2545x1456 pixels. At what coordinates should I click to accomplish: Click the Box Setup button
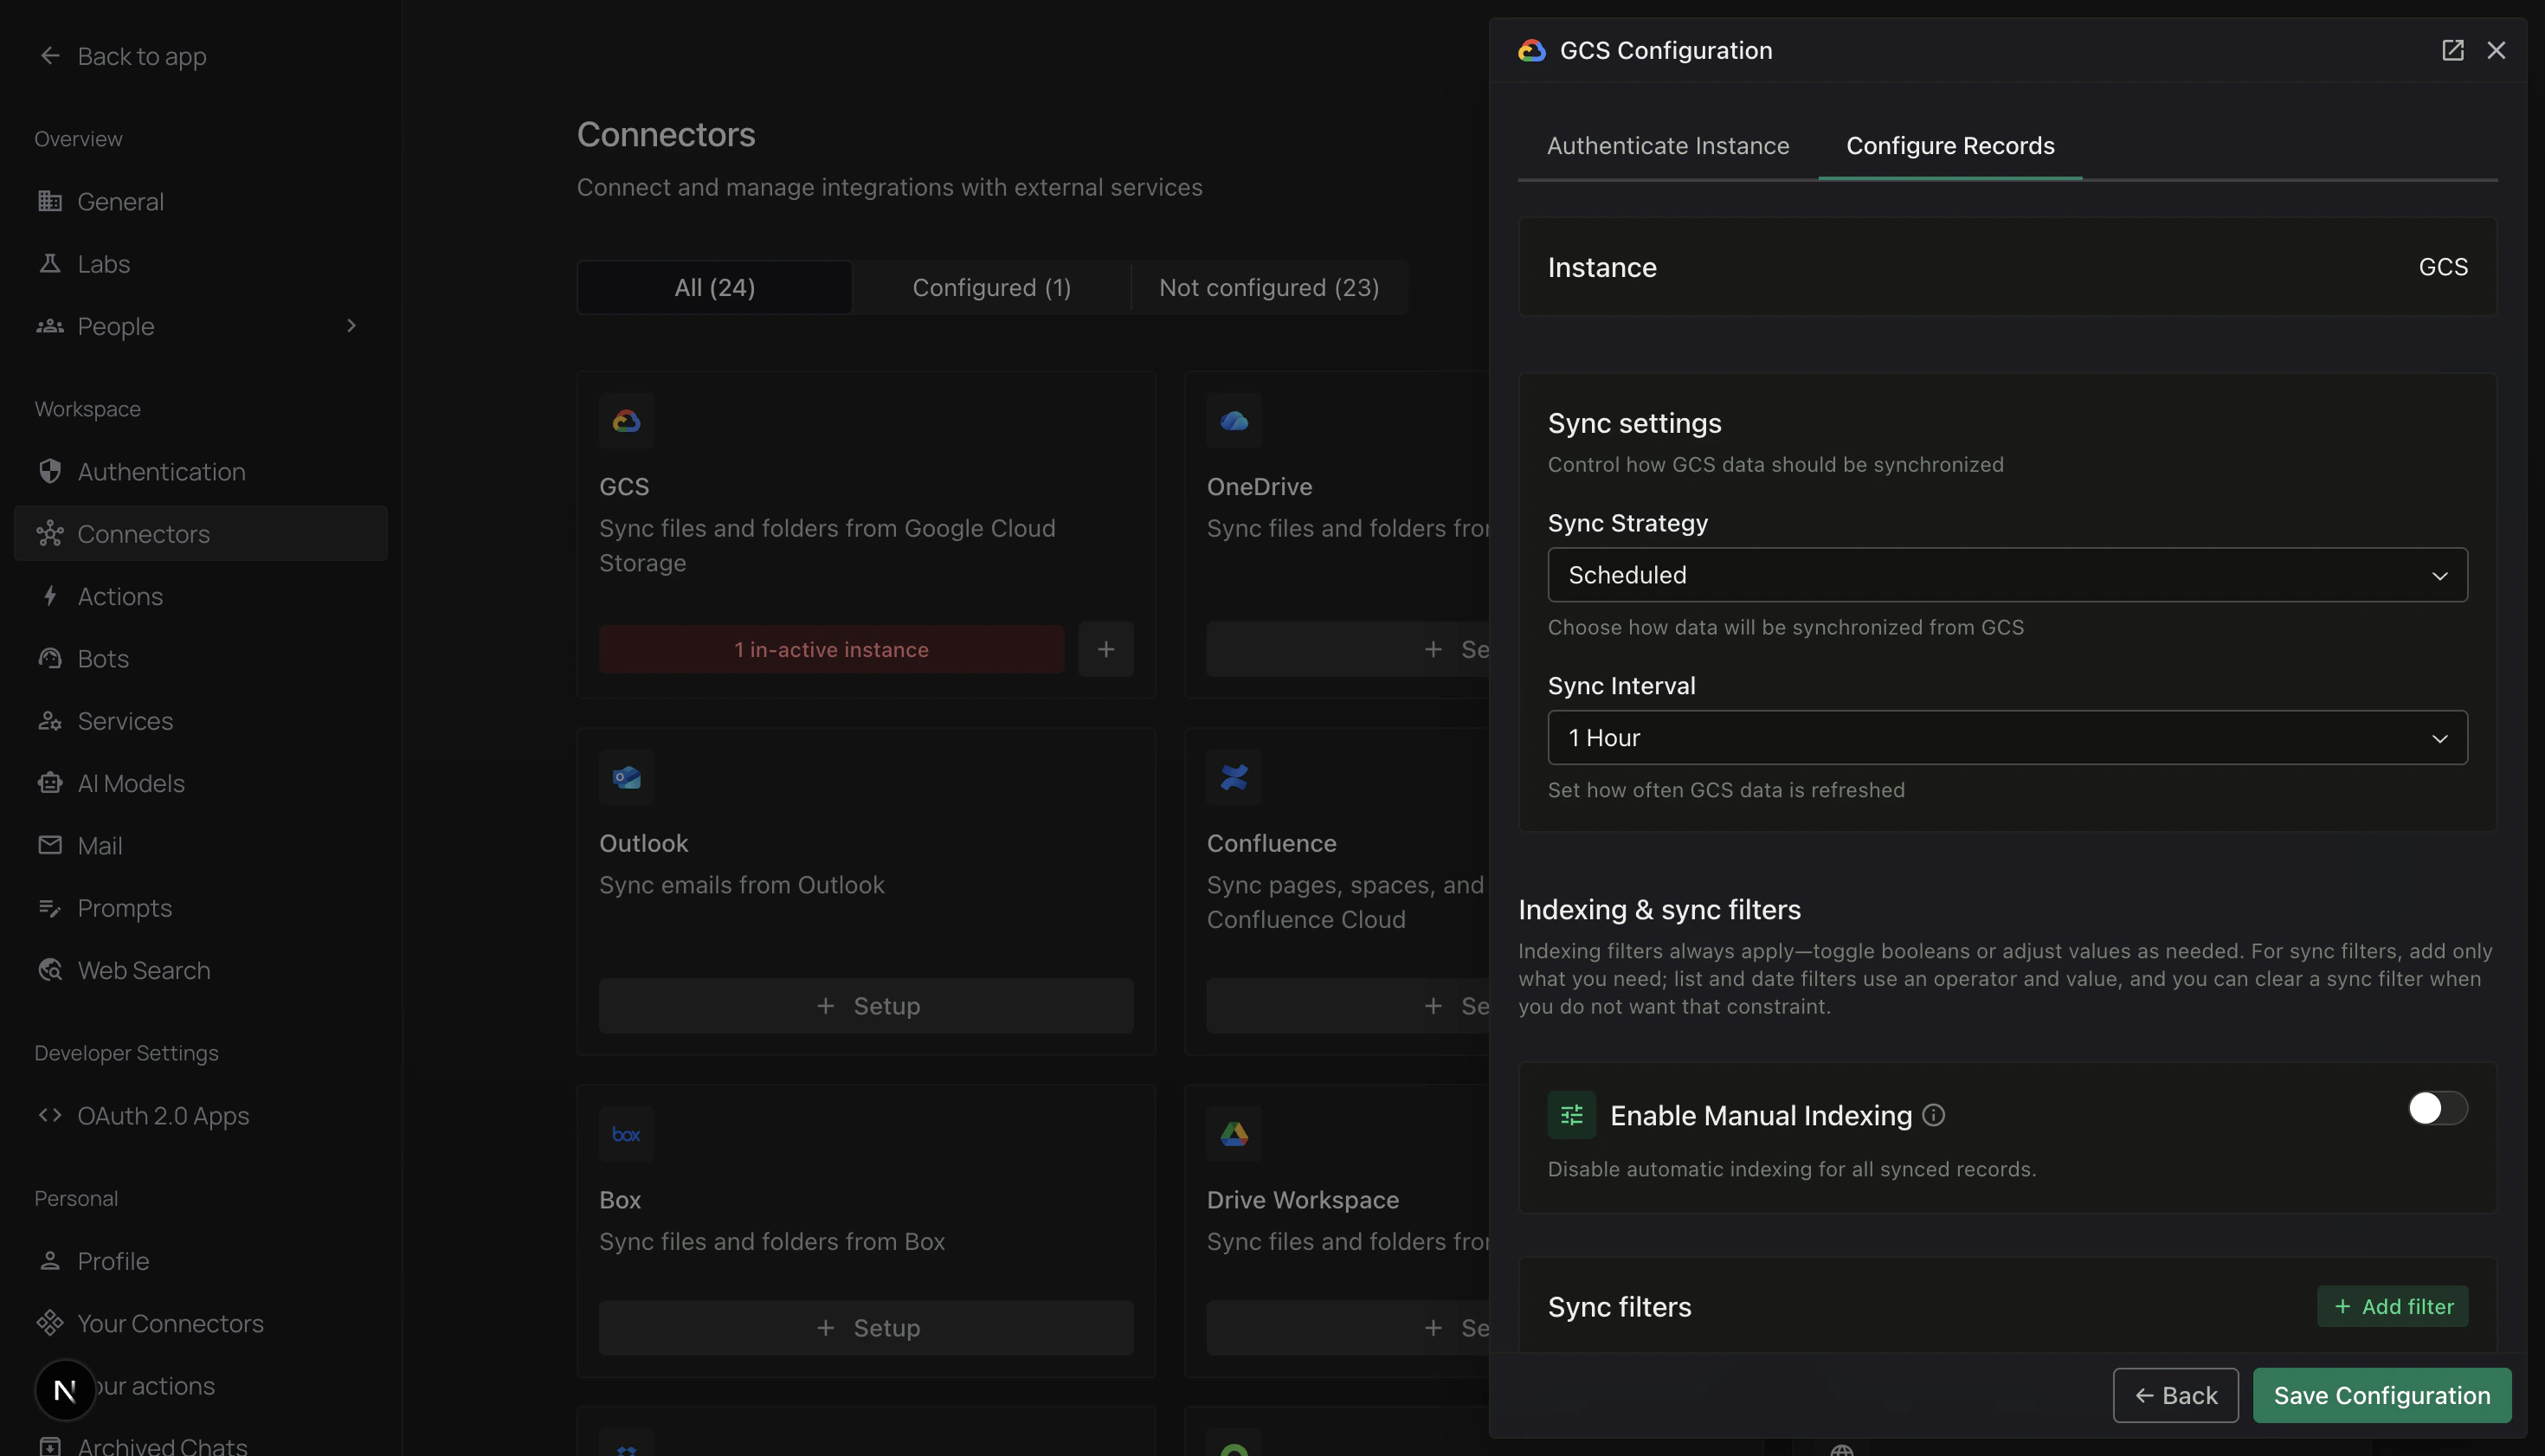pyautogui.click(x=866, y=1328)
